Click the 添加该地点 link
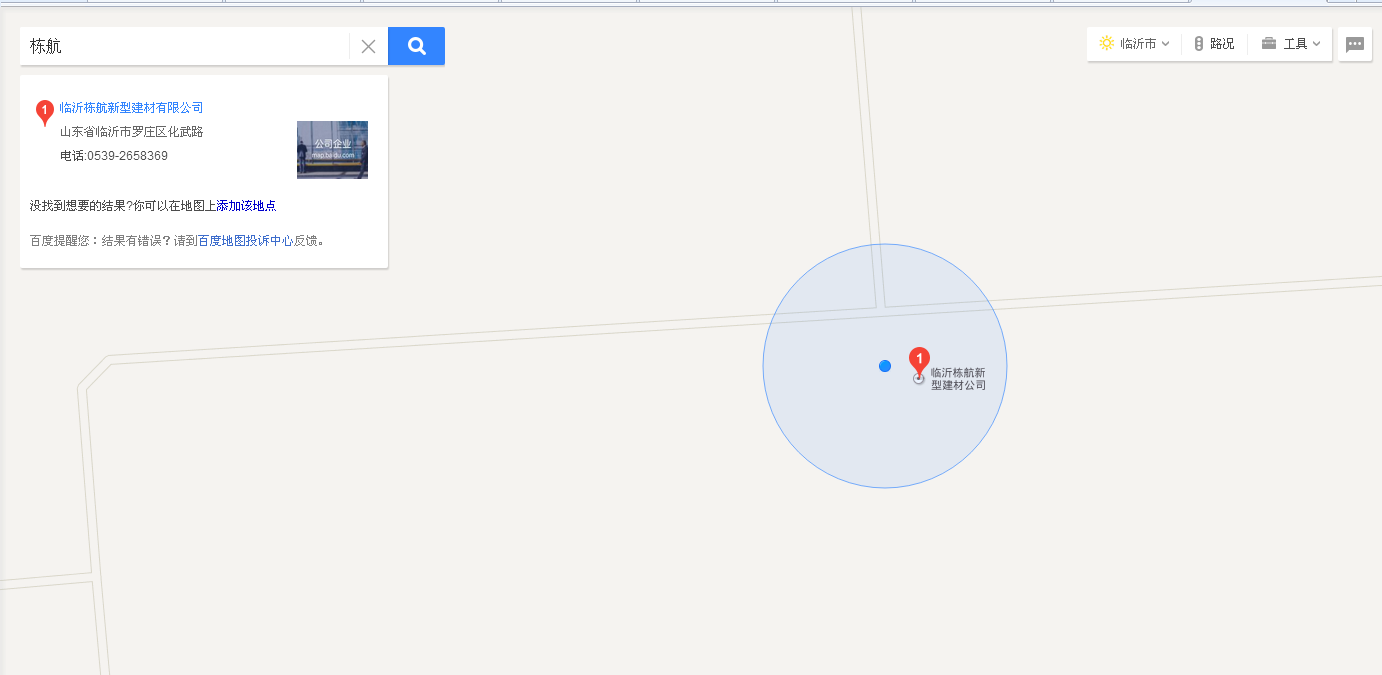This screenshot has height=675, width=1382. tap(246, 206)
